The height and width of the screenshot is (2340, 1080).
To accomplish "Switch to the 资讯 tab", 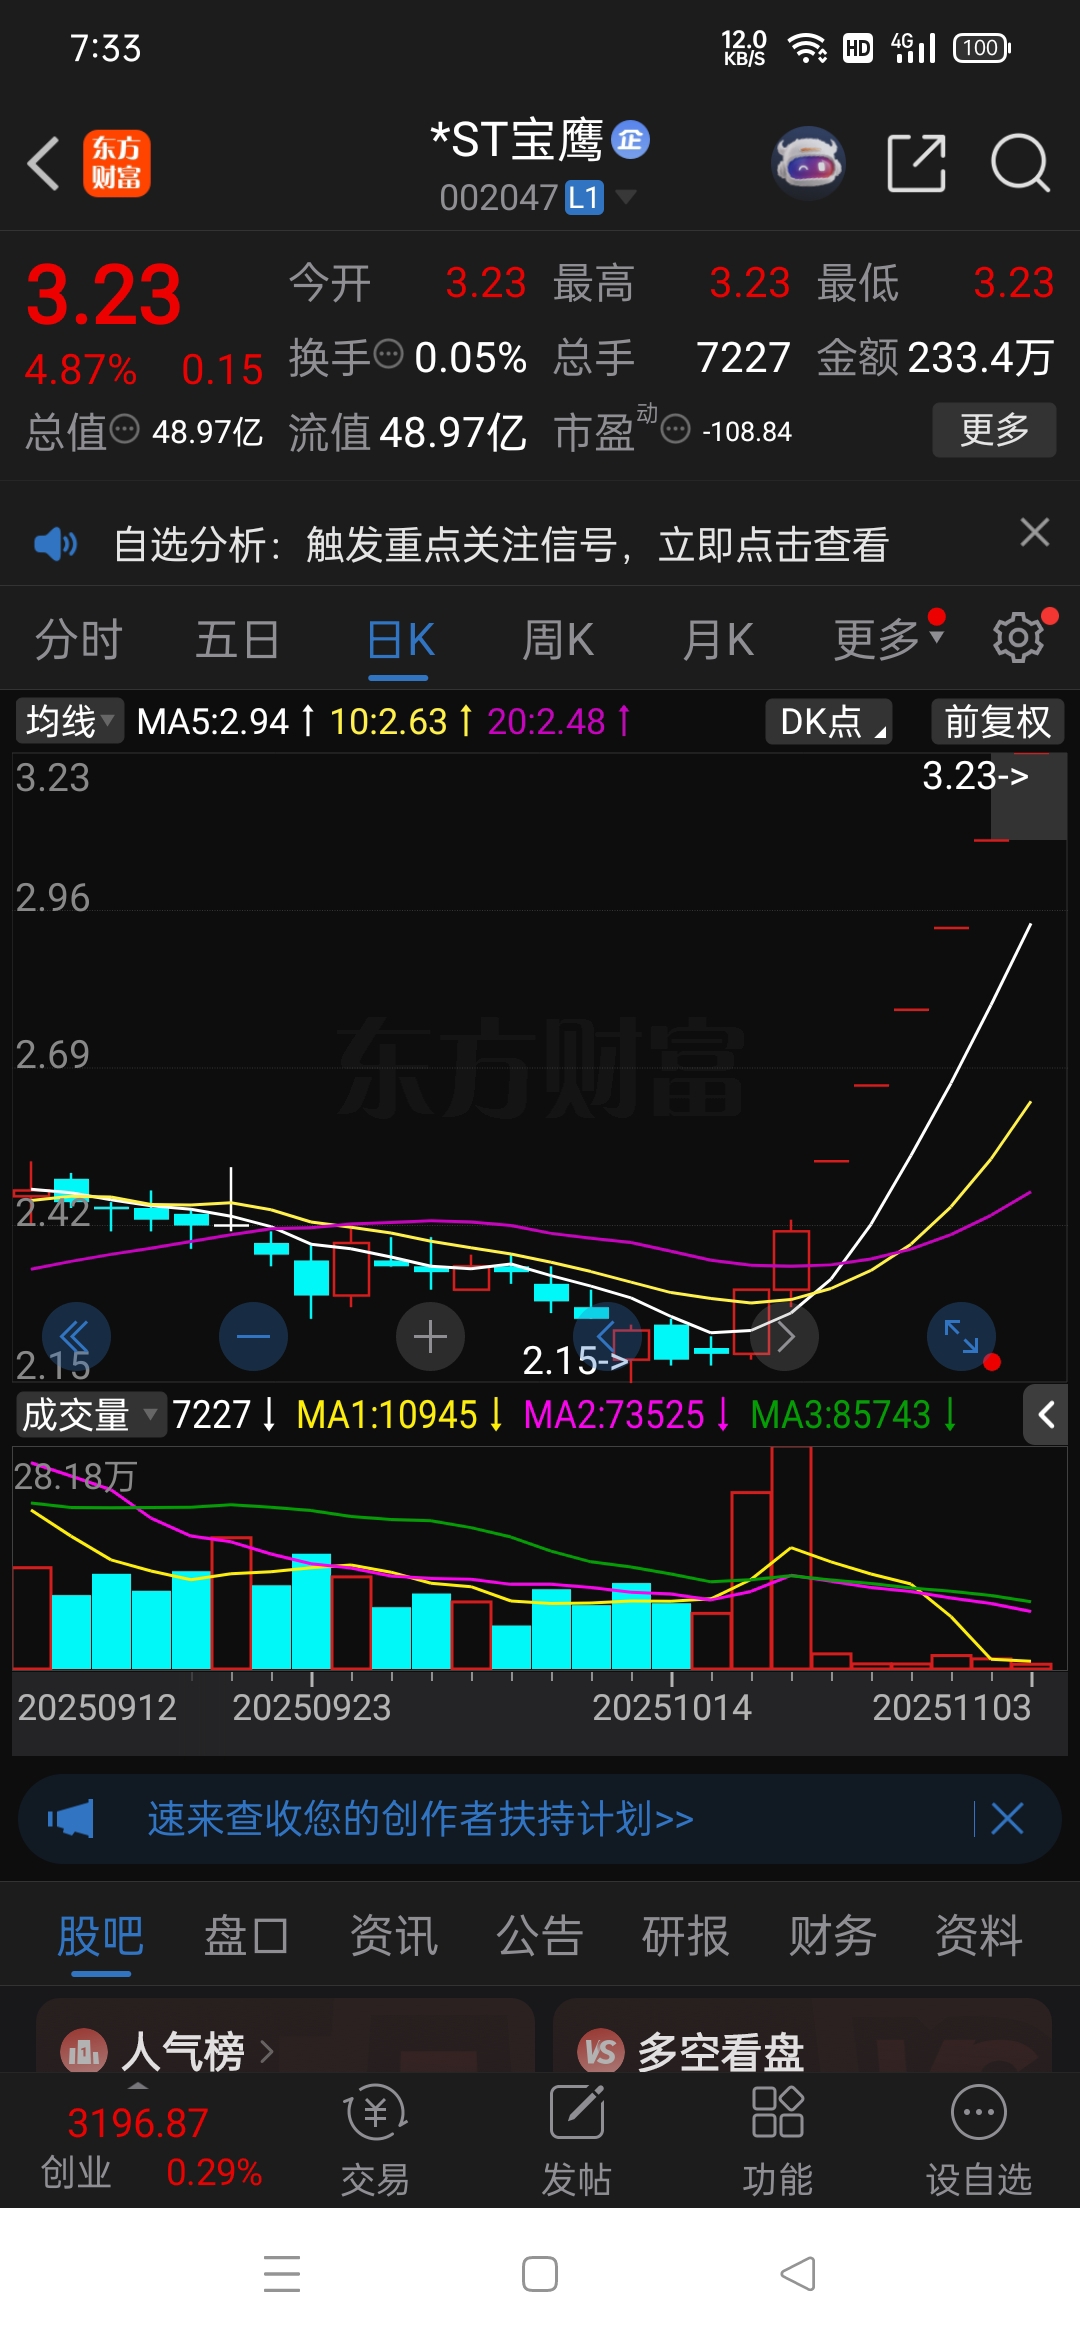I will tap(393, 1936).
